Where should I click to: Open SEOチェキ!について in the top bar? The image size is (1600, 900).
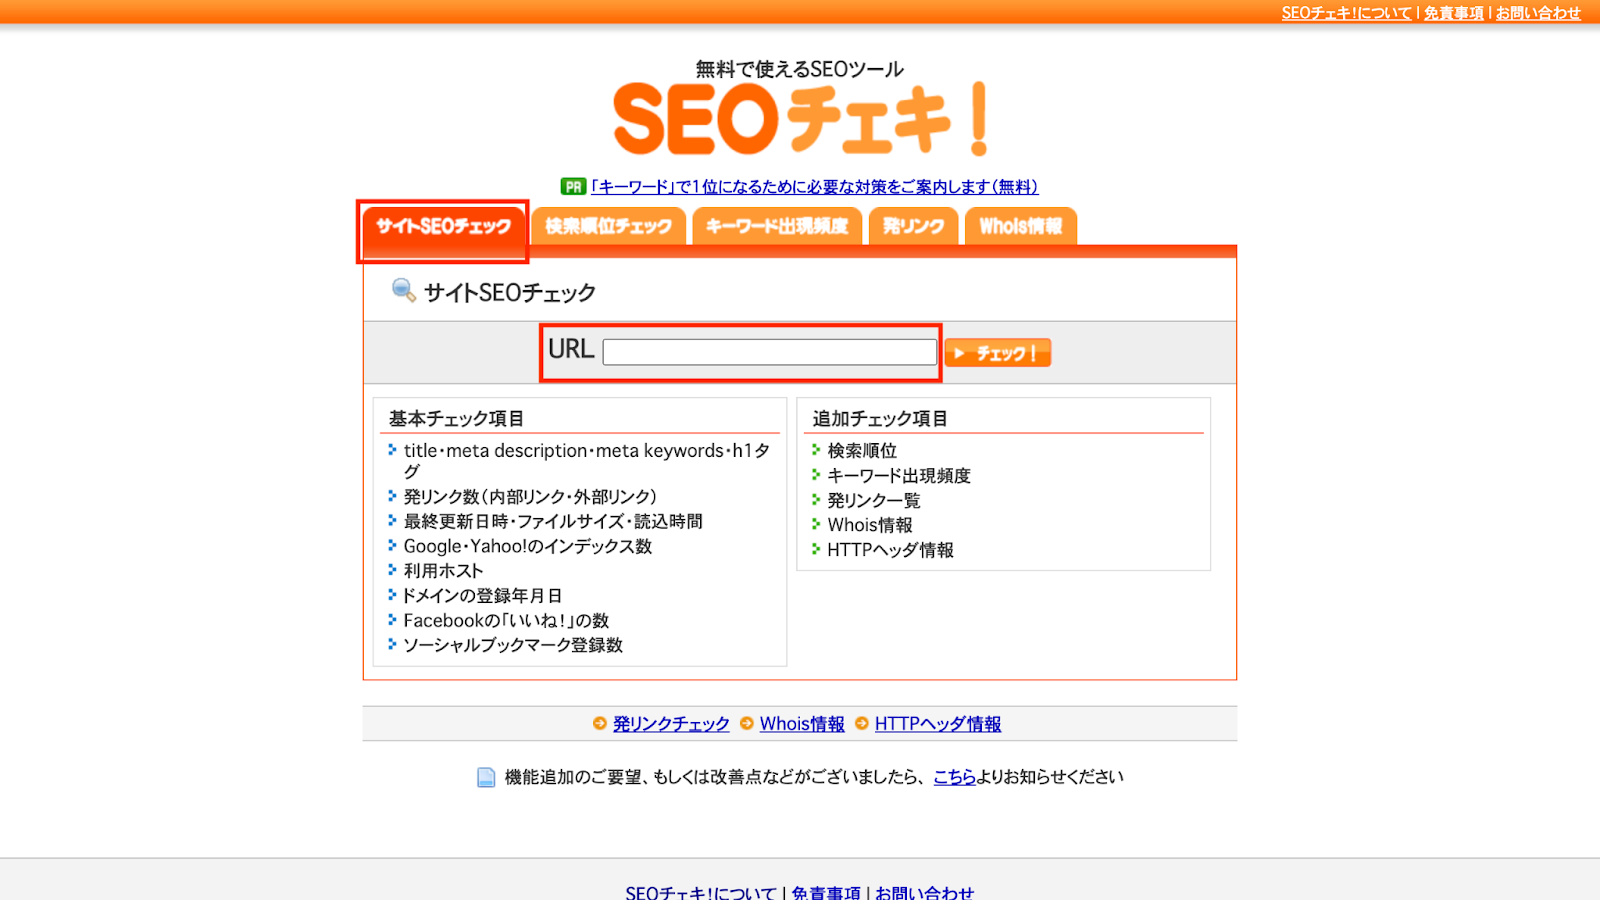[1346, 13]
